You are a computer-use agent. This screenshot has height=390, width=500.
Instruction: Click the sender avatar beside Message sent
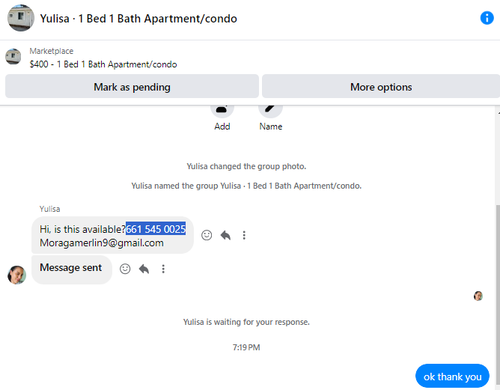17,275
